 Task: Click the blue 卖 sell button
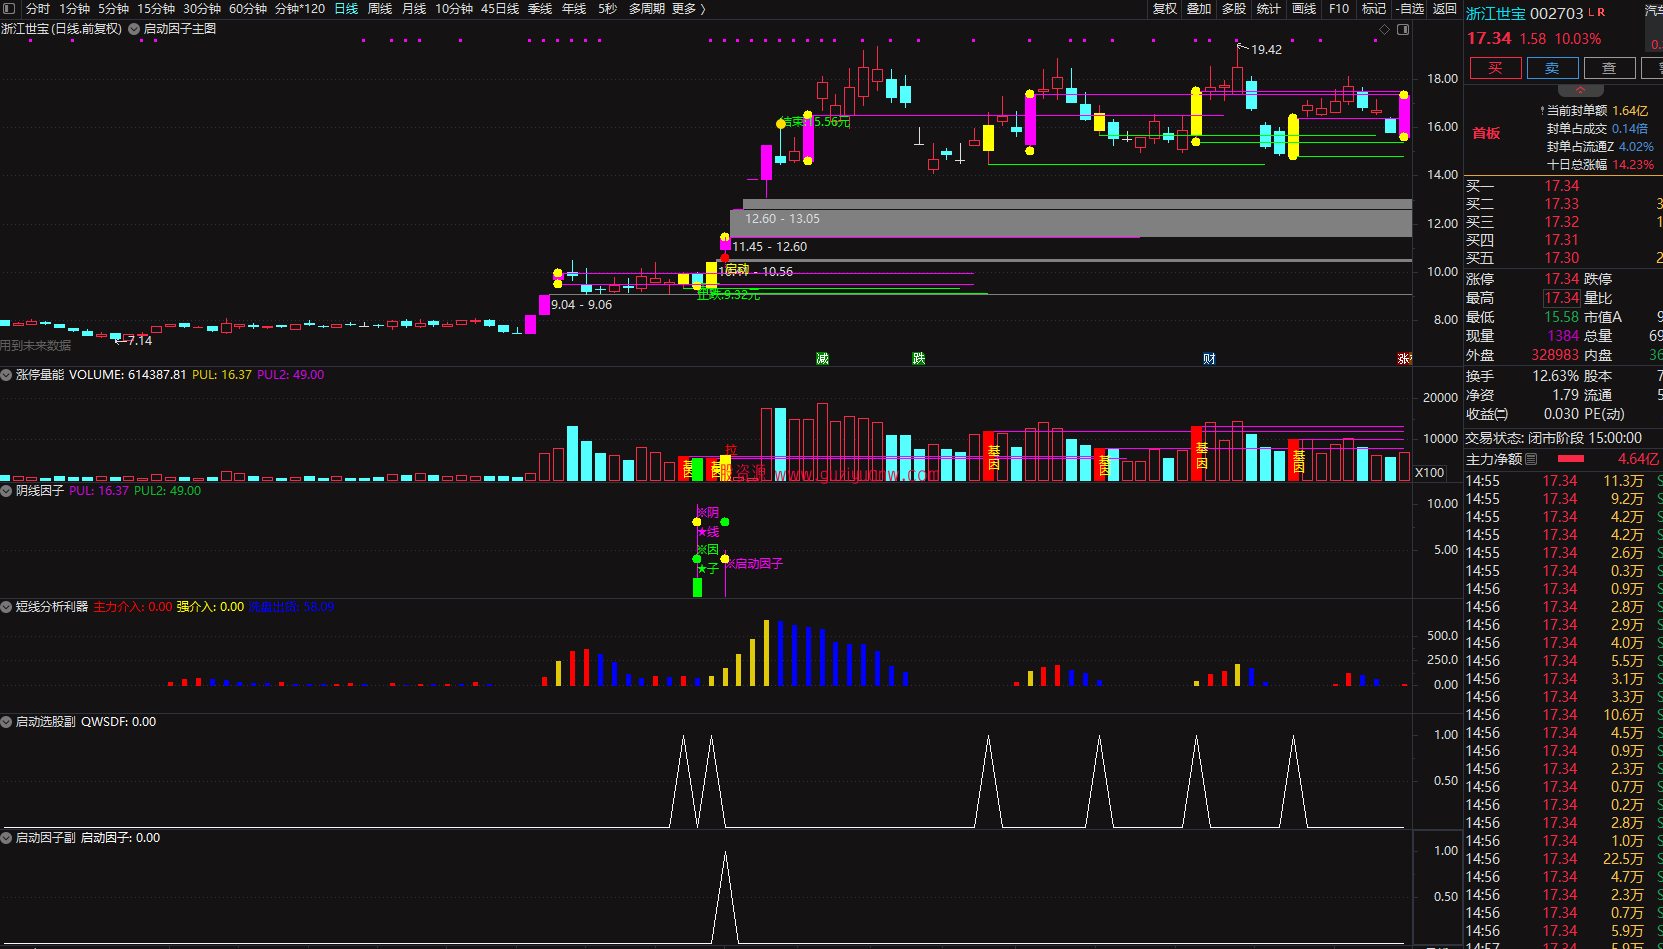1552,68
